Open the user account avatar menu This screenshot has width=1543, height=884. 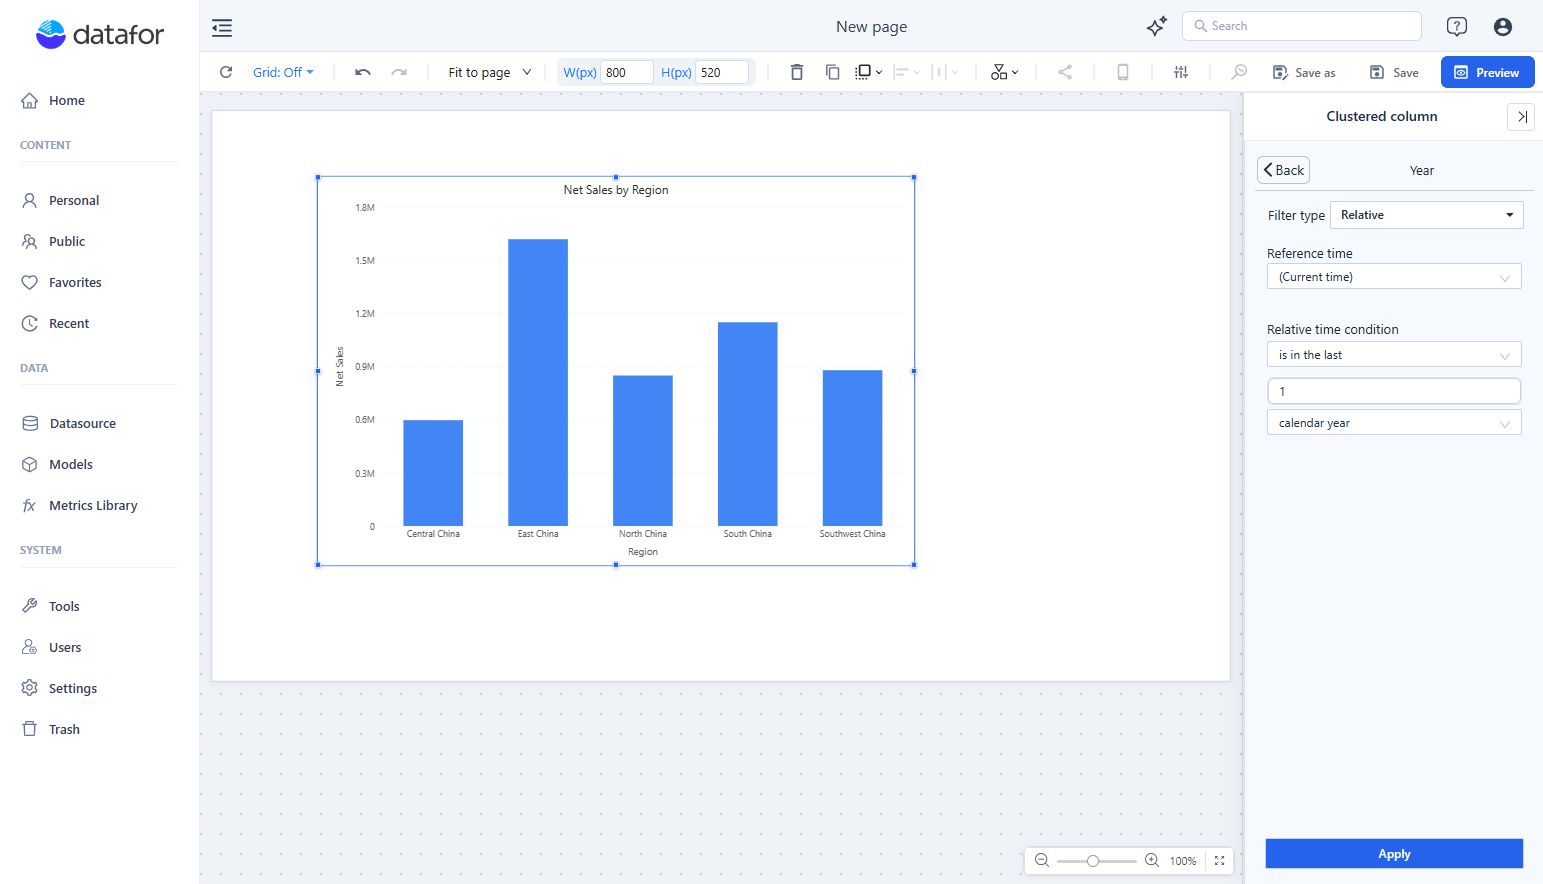pos(1503,27)
